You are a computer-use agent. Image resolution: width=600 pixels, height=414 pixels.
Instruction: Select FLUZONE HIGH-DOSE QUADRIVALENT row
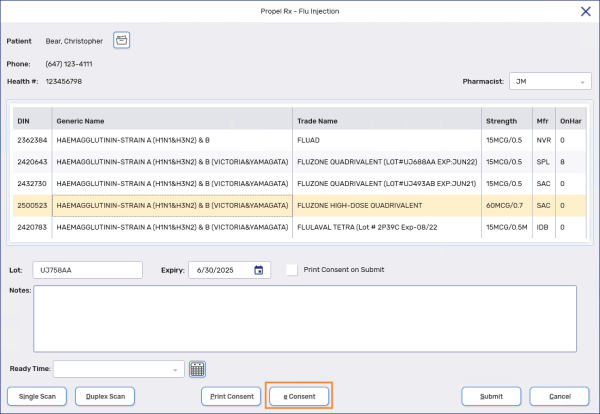pyautogui.click(x=300, y=205)
